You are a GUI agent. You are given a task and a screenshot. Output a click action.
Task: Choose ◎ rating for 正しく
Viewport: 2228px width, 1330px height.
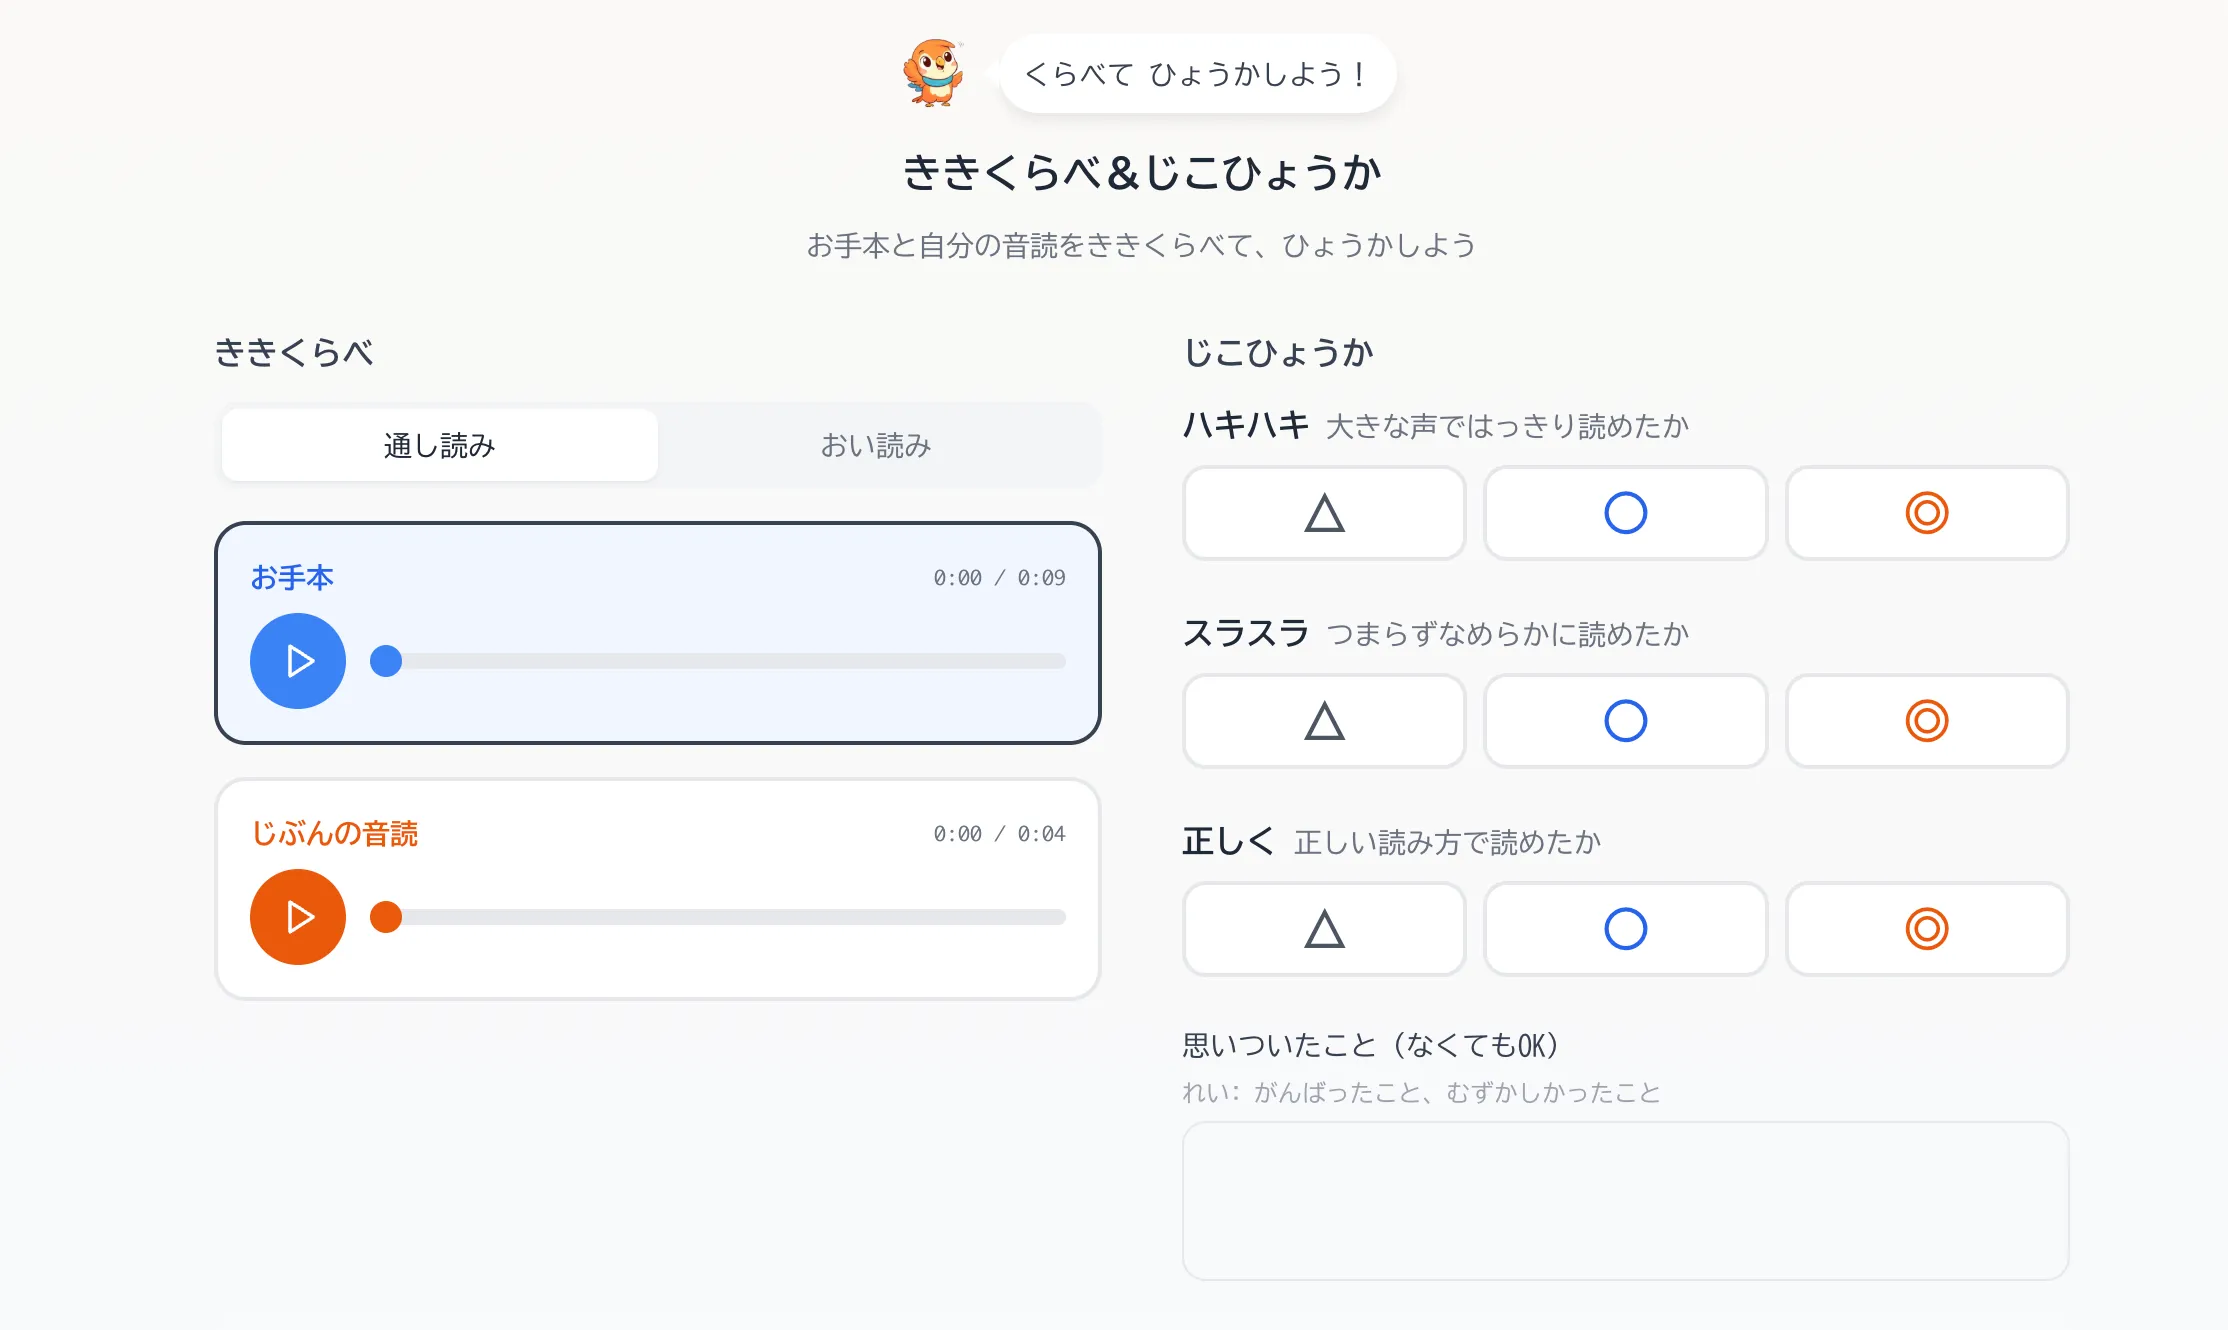(1926, 929)
